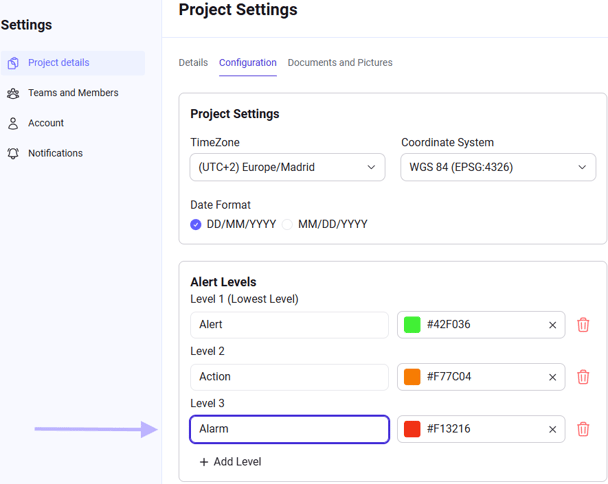Clear the #F13216 color value
Screen dimensions: 608x484
coord(552,429)
